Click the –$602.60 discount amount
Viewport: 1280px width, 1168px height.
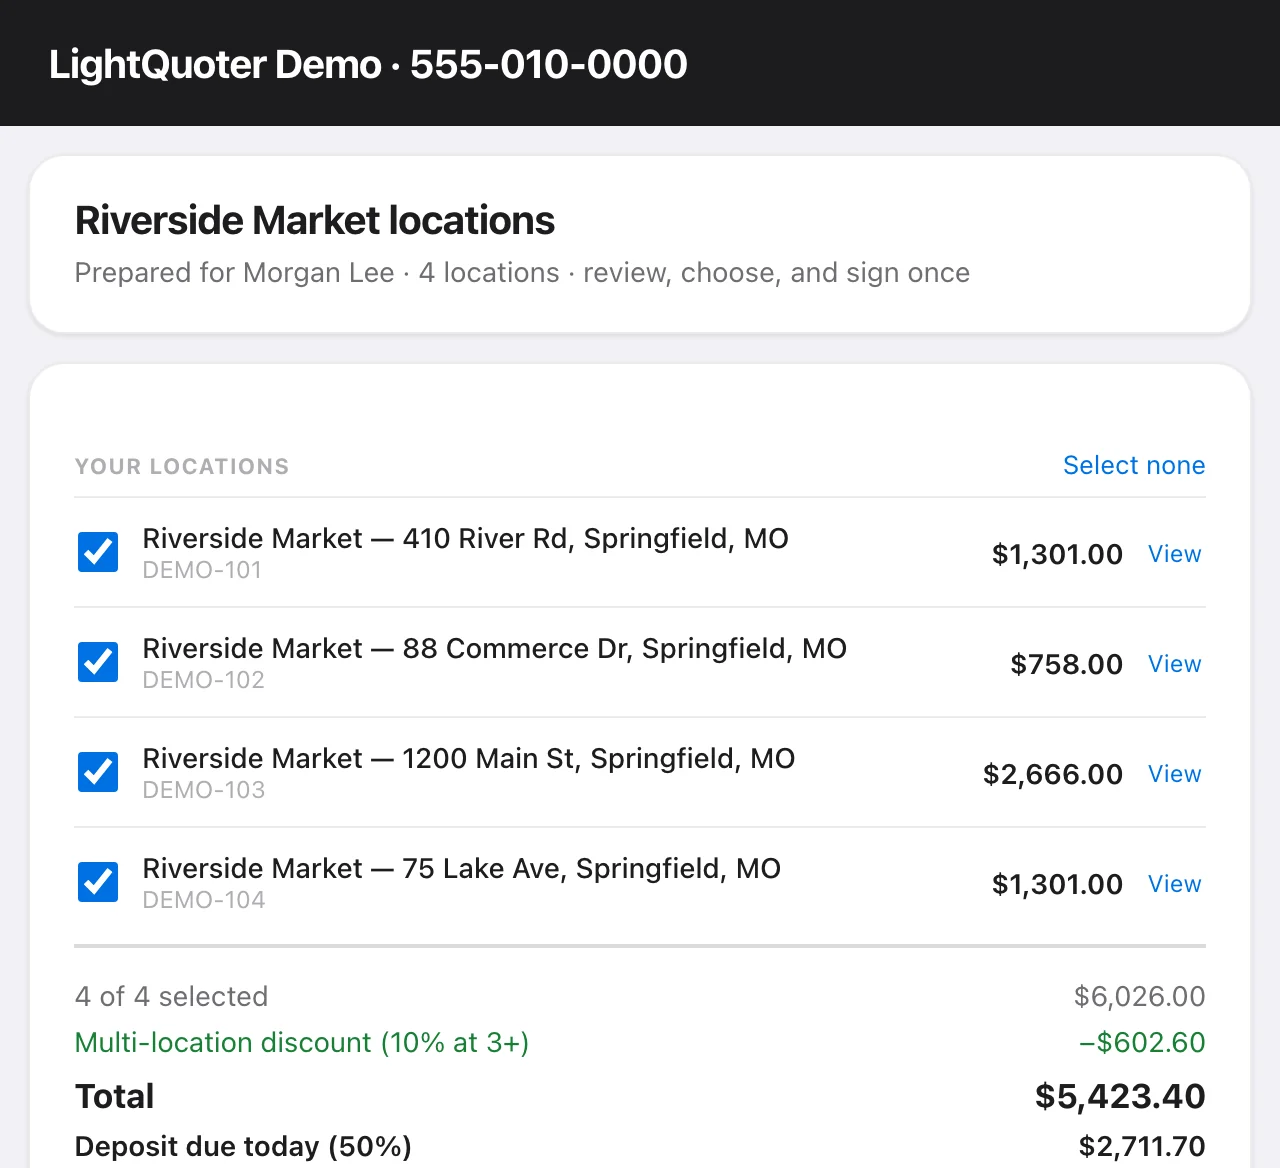point(1142,1042)
